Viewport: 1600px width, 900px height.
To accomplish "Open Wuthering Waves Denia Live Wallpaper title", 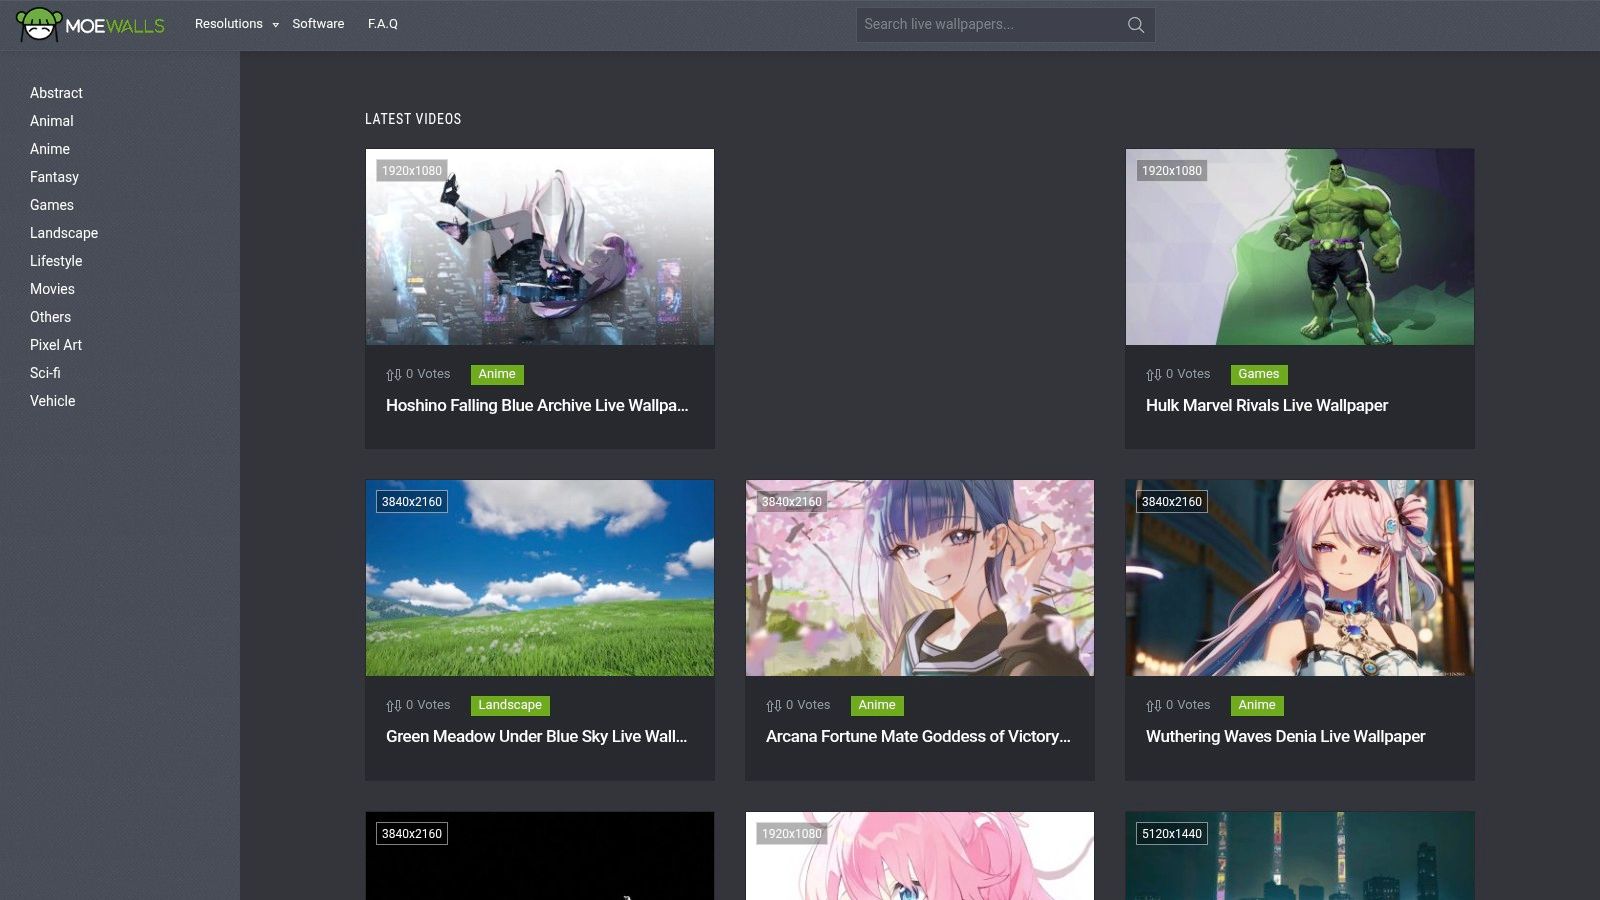I will click(x=1286, y=736).
